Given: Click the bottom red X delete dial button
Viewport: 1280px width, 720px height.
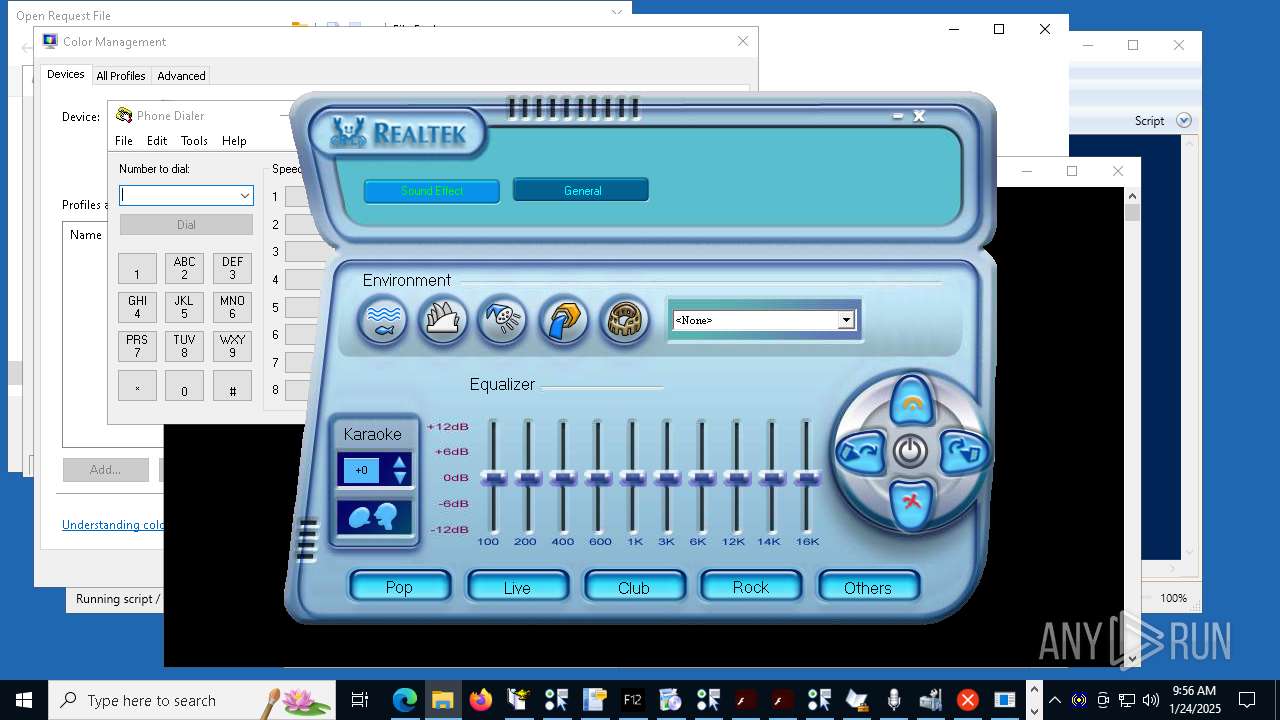Looking at the screenshot, I should point(911,502).
